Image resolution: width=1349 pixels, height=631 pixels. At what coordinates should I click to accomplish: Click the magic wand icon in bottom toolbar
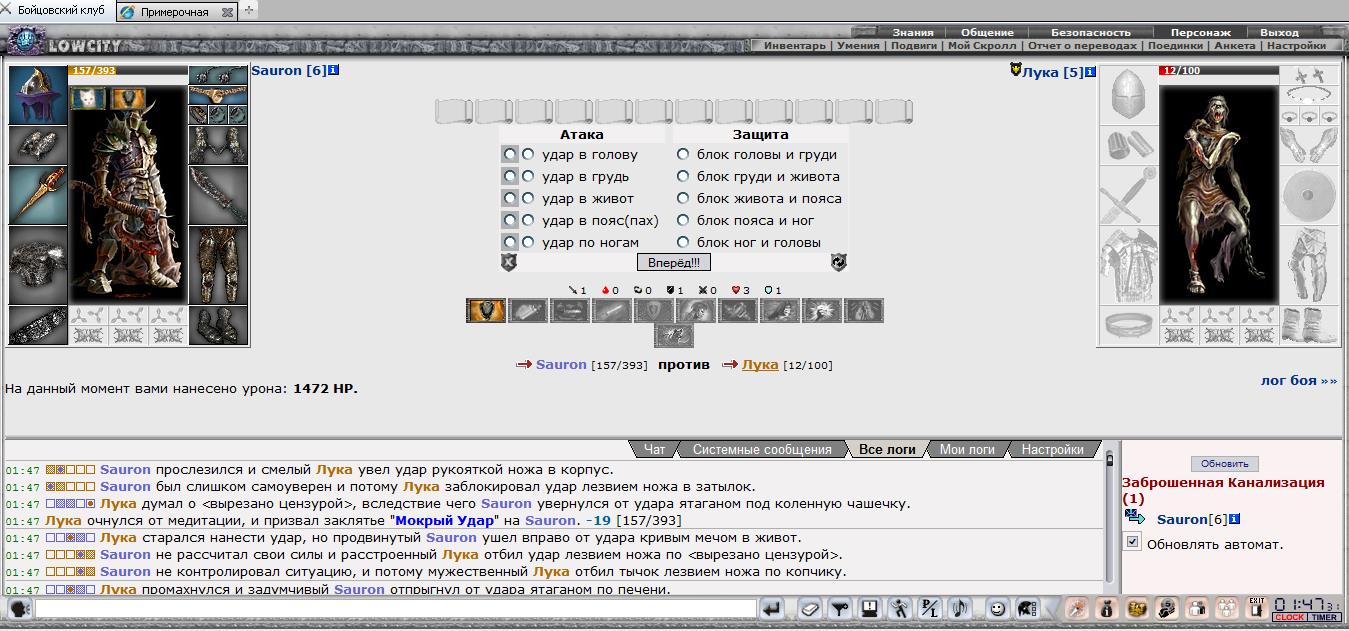[x=1077, y=608]
